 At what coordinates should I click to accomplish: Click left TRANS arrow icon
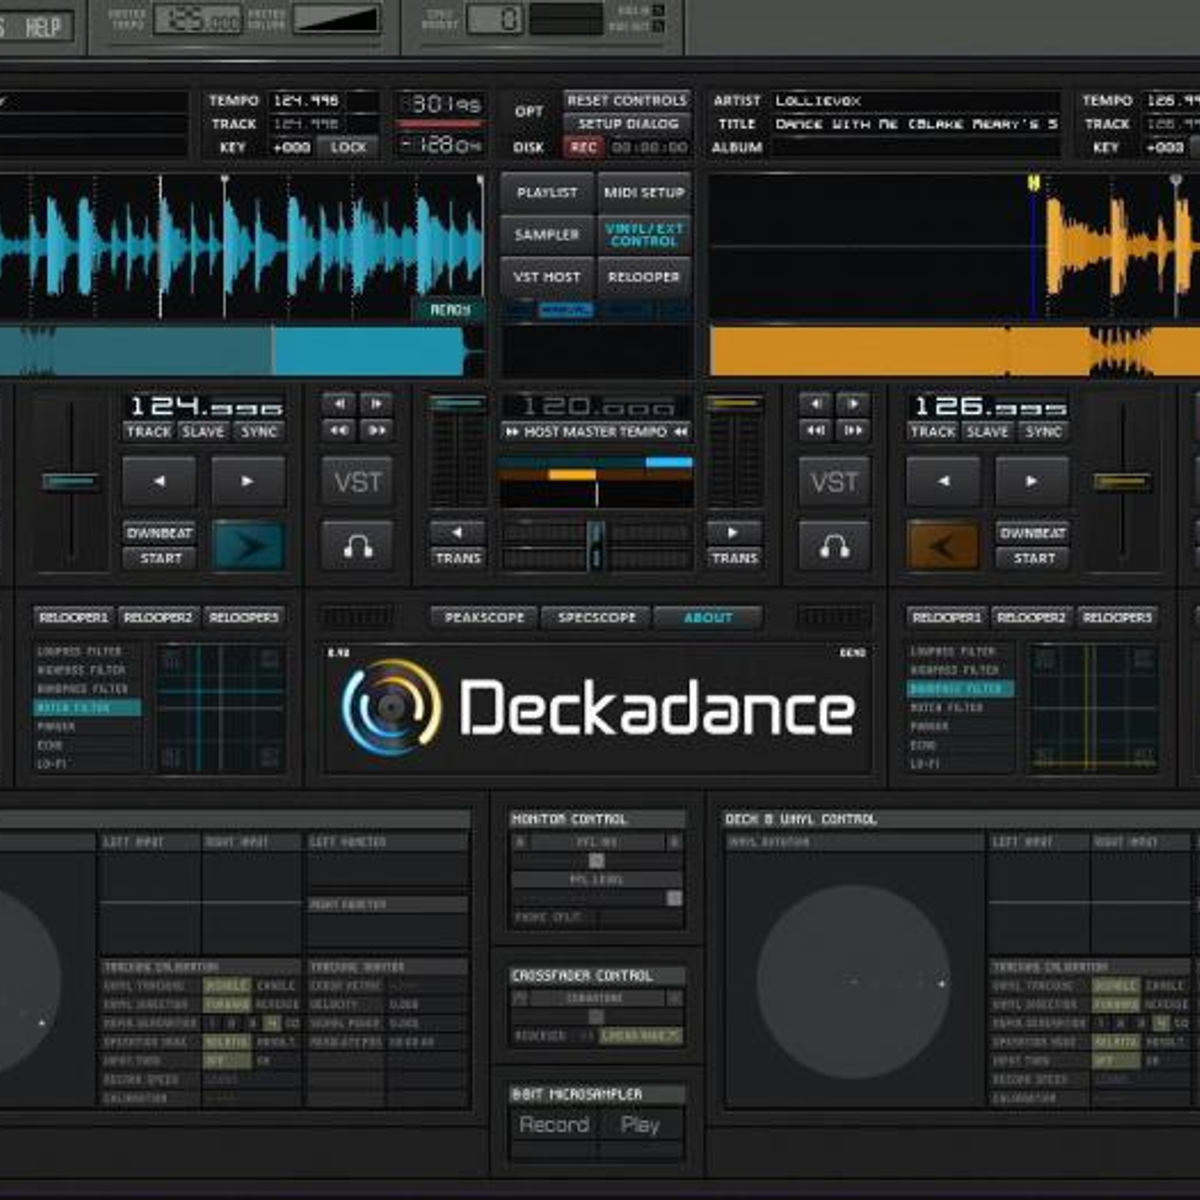click(457, 533)
